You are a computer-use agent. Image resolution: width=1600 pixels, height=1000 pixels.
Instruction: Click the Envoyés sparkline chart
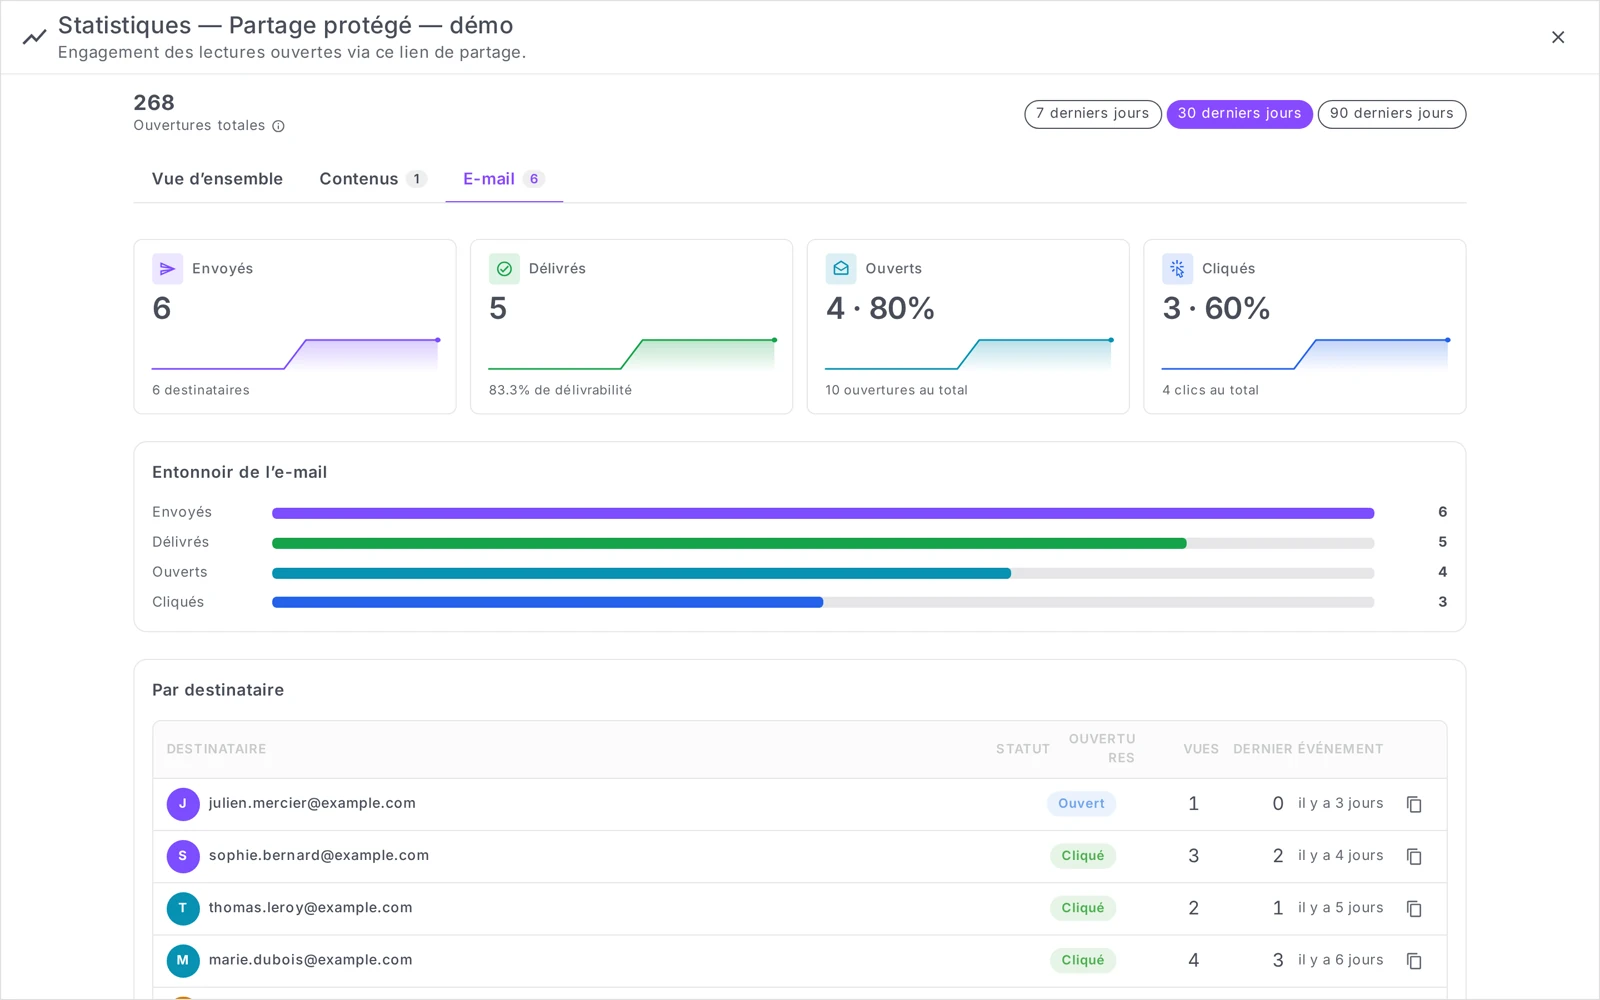pos(295,355)
